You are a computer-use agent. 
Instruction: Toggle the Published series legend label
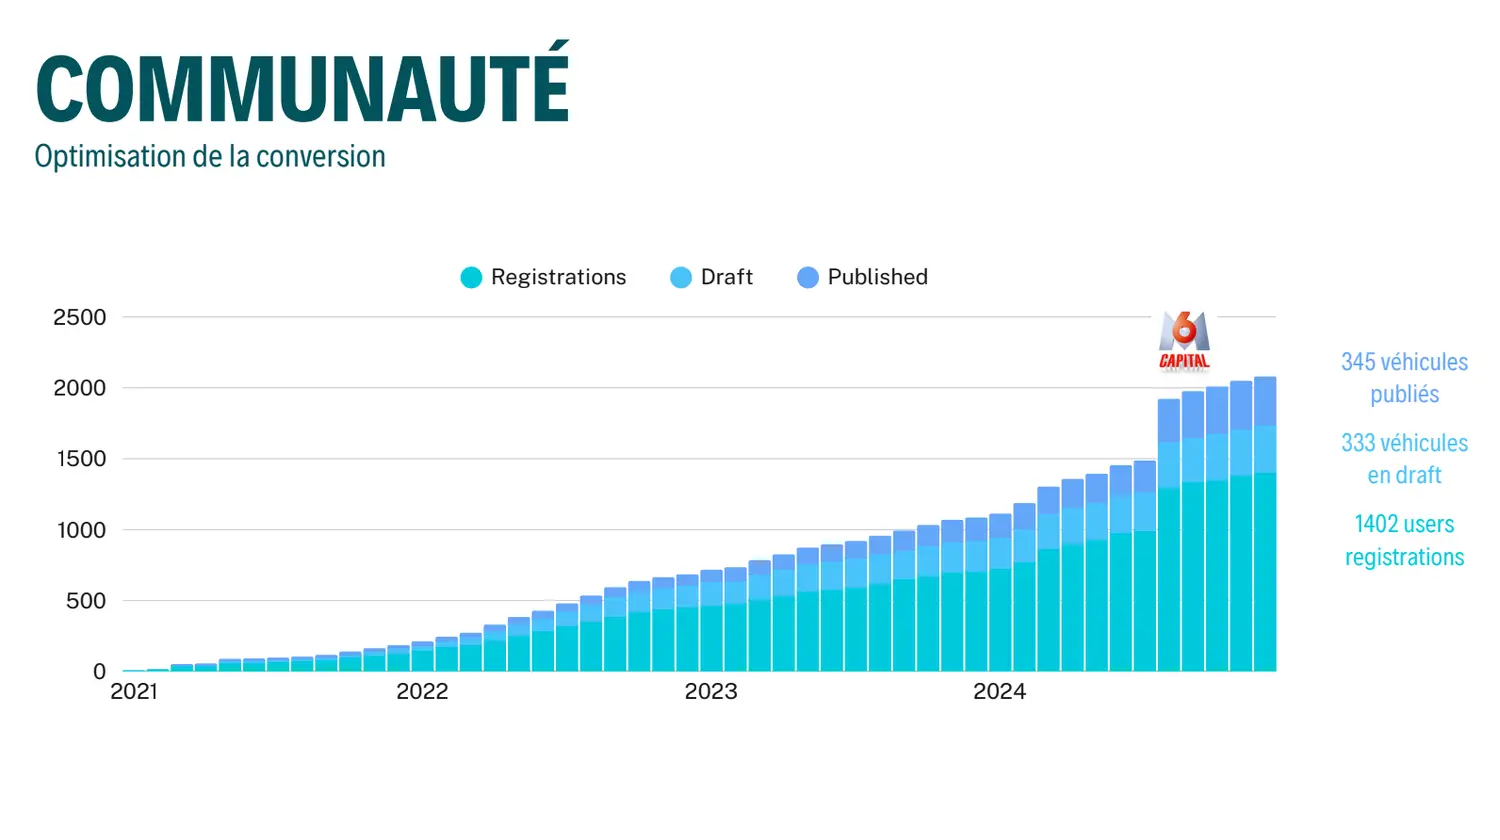pos(877,277)
